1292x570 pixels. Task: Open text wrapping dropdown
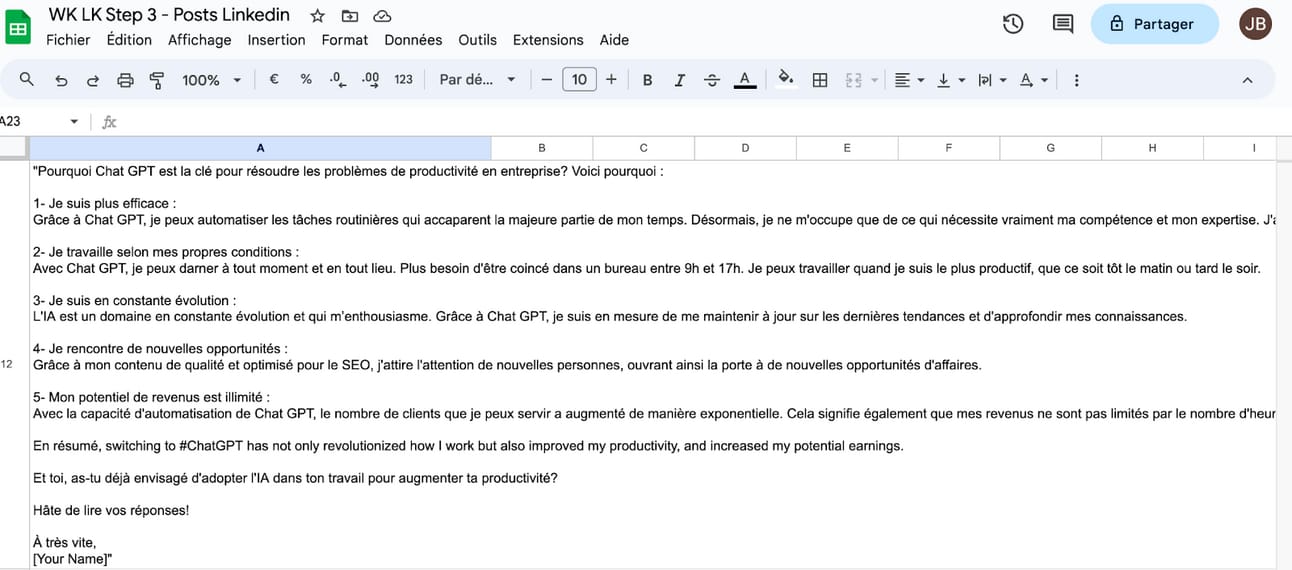click(991, 80)
